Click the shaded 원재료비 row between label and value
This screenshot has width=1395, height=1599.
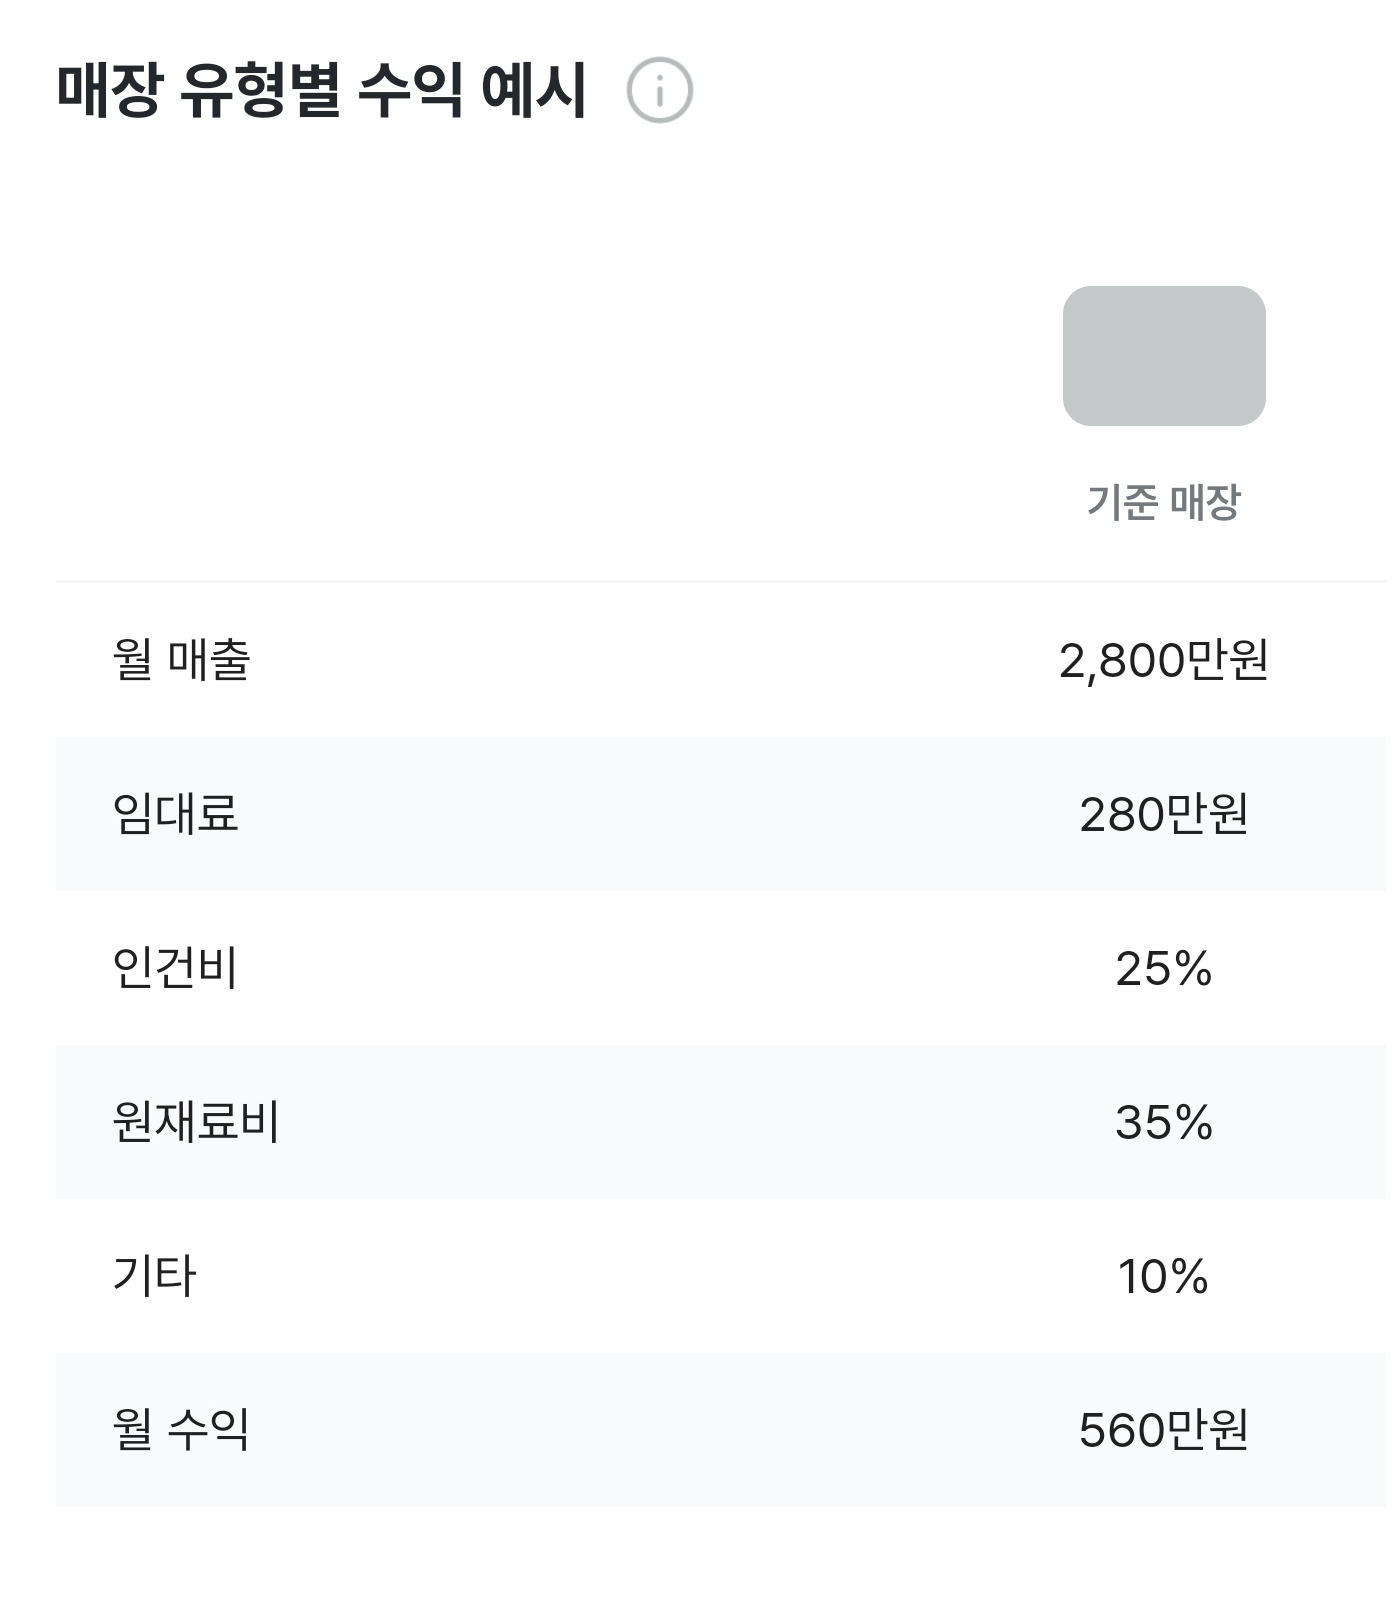(650, 1122)
